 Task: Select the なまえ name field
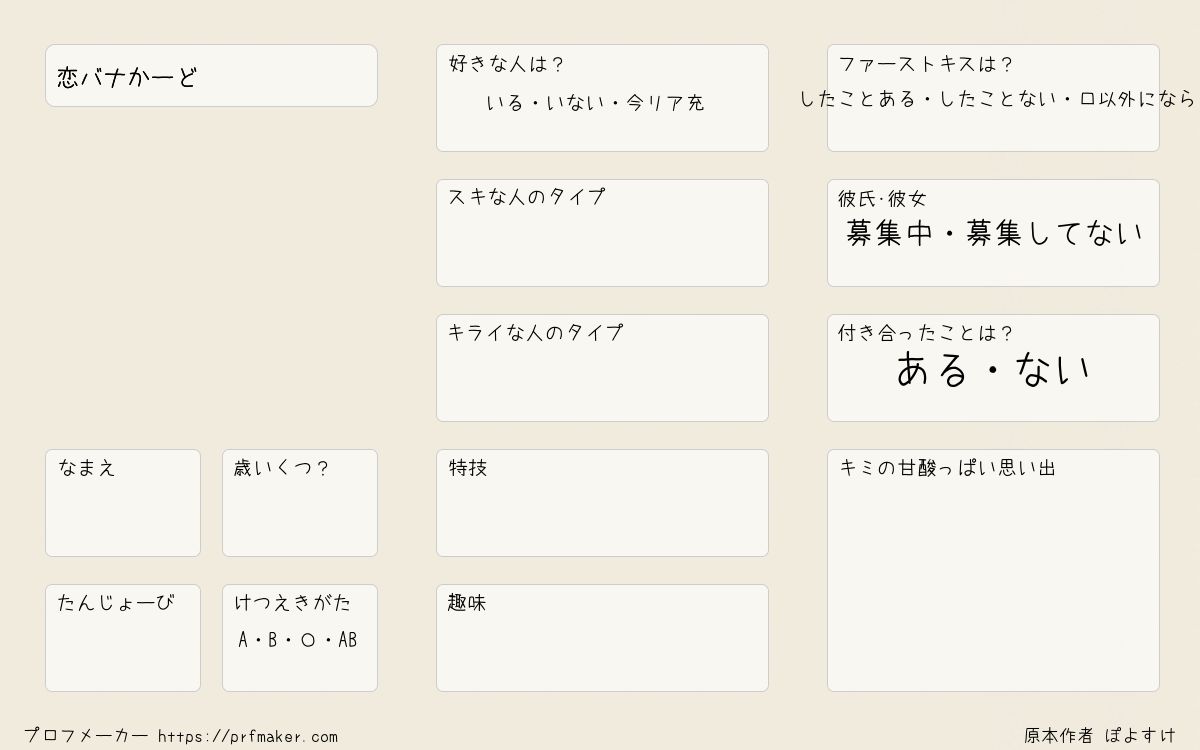(x=123, y=503)
